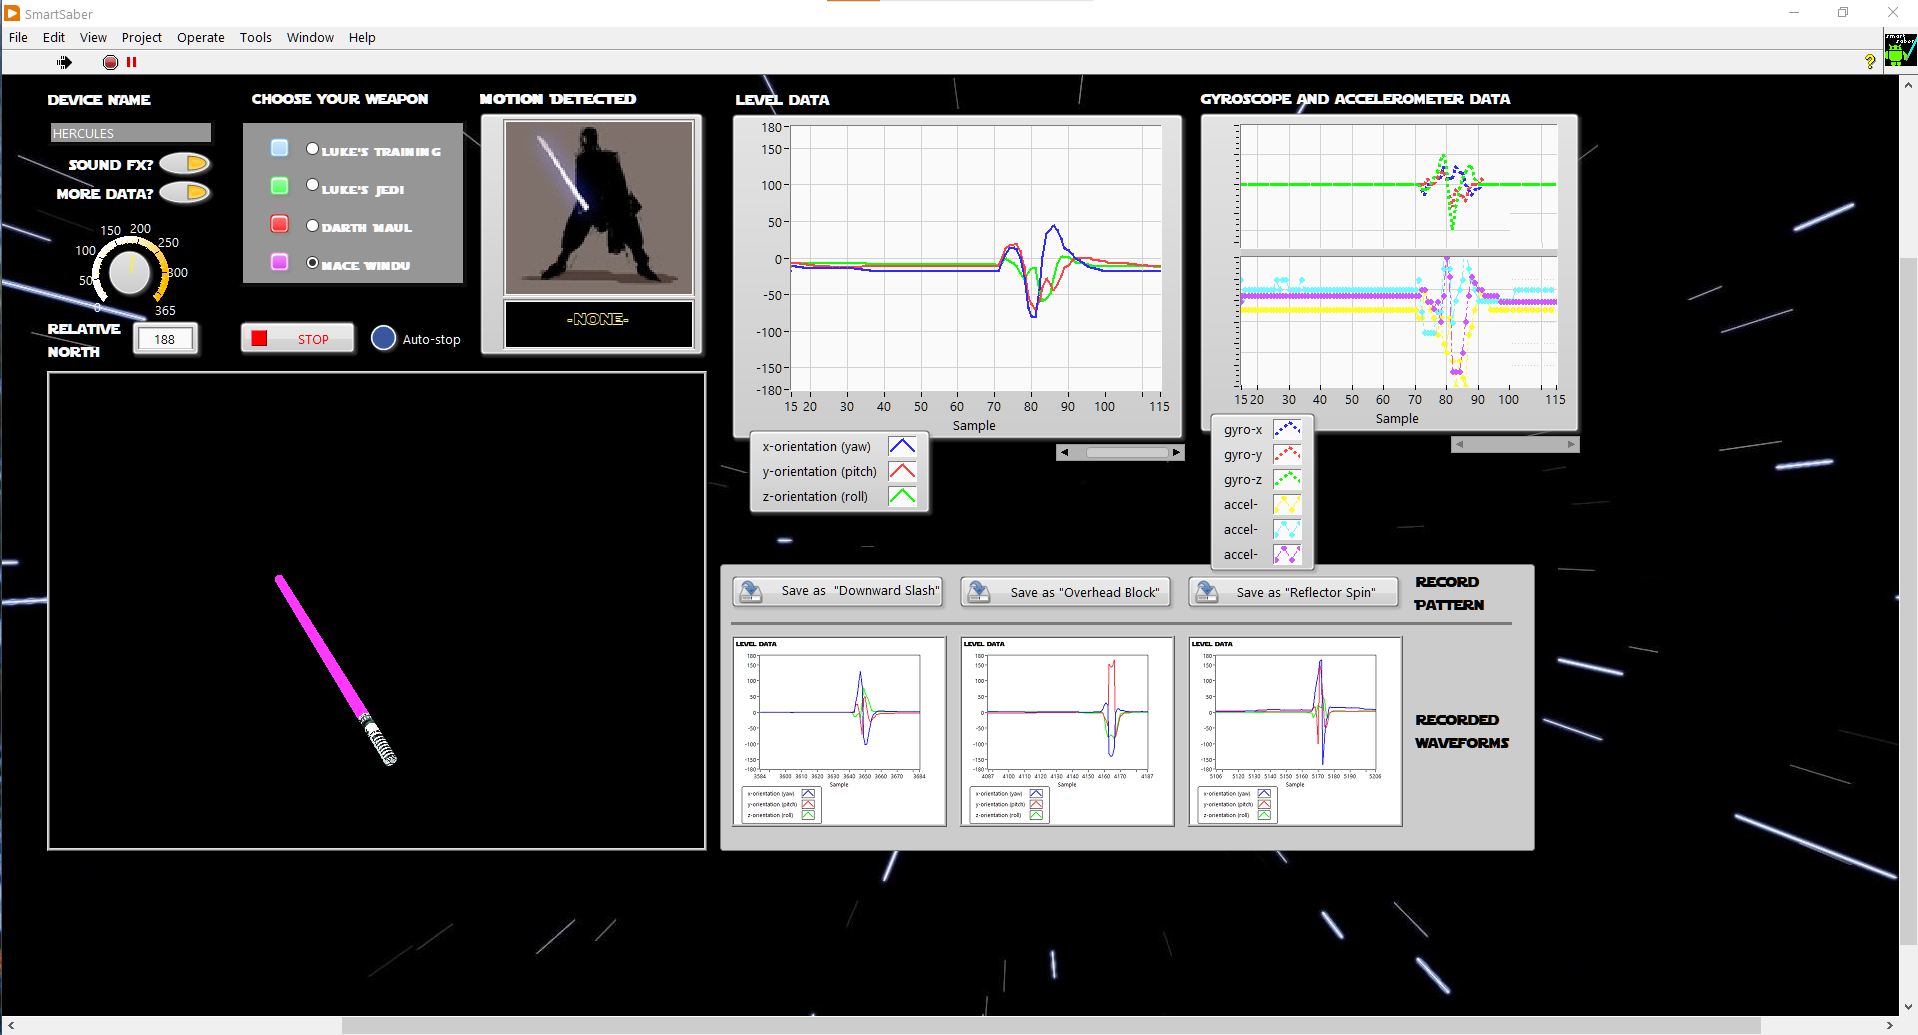Toggle the More Data switch
This screenshot has width=1918, height=1035.
click(x=185, y=192)
